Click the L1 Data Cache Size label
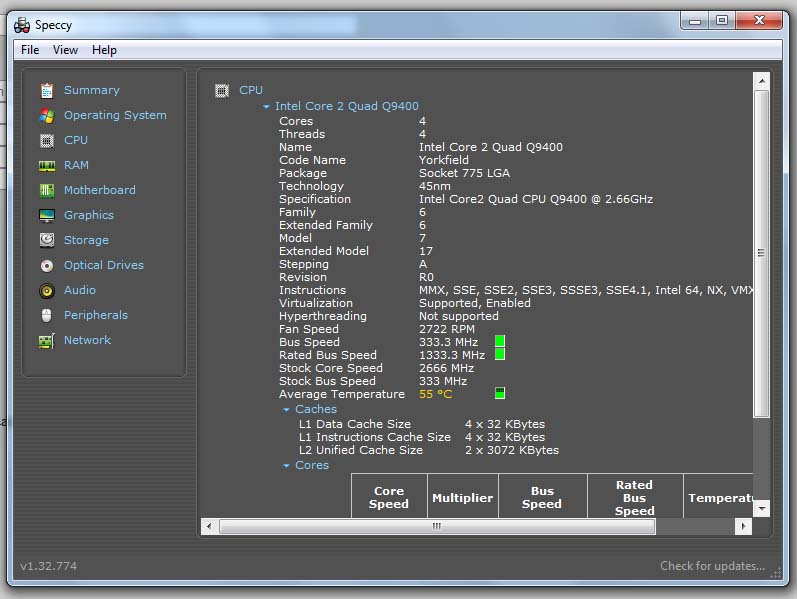 point(355,424)
